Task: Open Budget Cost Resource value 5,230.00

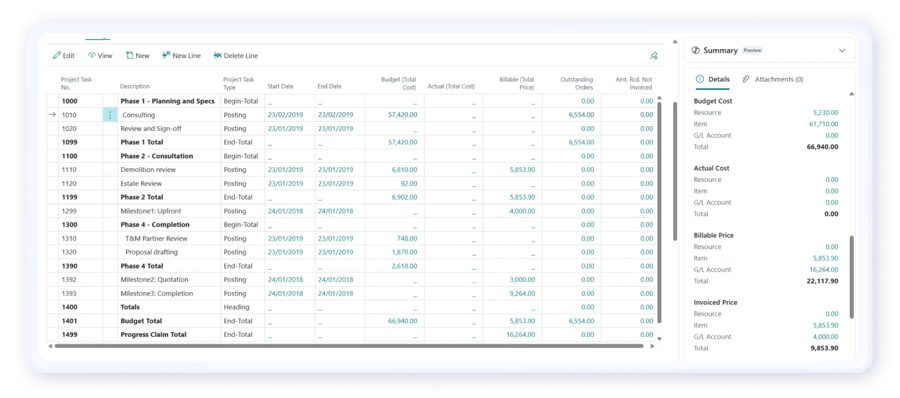Action: click(x=825, y=113)
